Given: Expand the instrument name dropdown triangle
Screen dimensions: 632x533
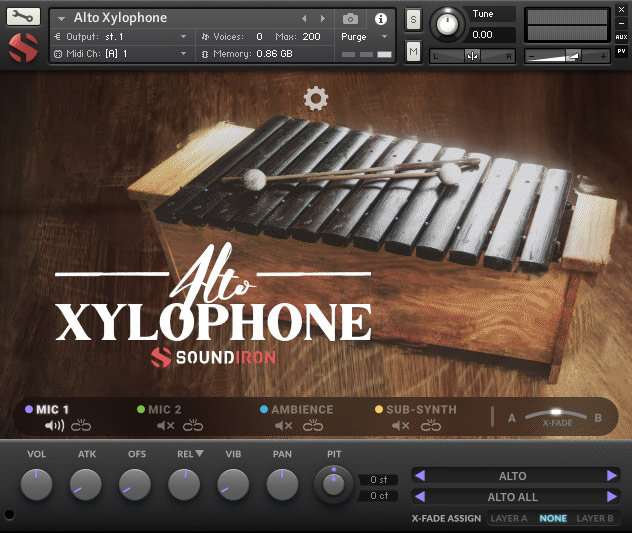Looking at the screenshot, I should [x=61, y=19].
